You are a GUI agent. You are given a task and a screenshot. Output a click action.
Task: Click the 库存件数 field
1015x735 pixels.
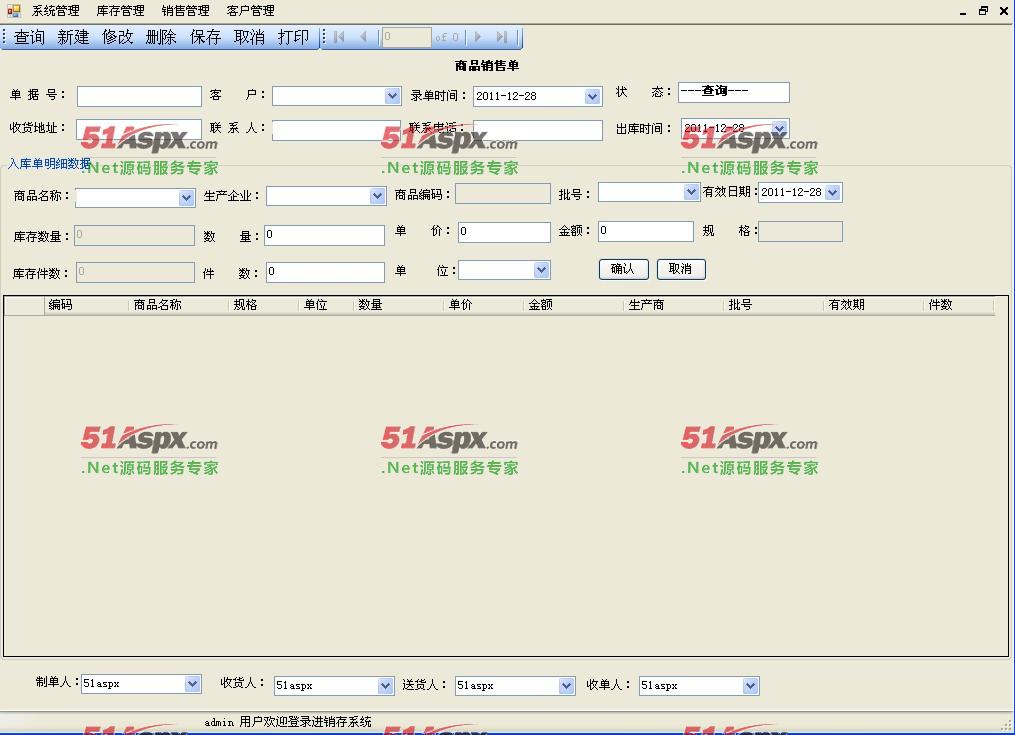pyautogui.click(x=135, y=272)
